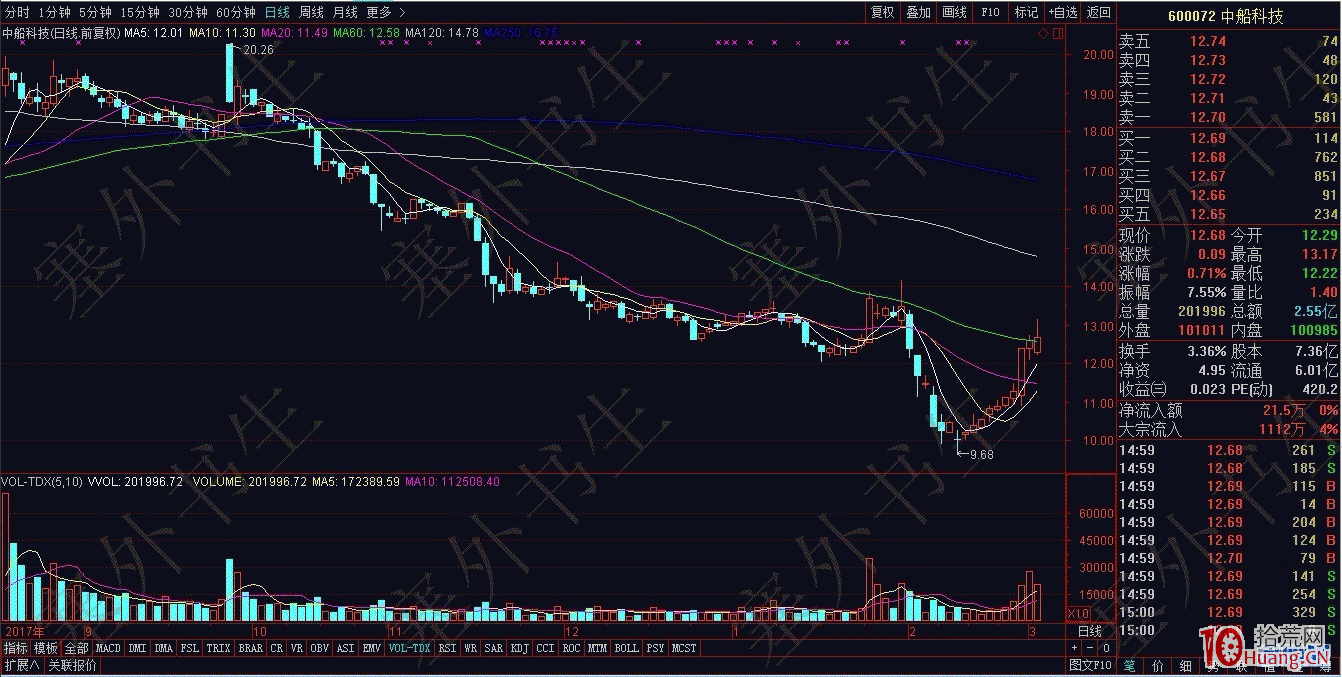Switch indicator to DMA
The width and height of the screenshot is (1342, 677).
(164, 648)
